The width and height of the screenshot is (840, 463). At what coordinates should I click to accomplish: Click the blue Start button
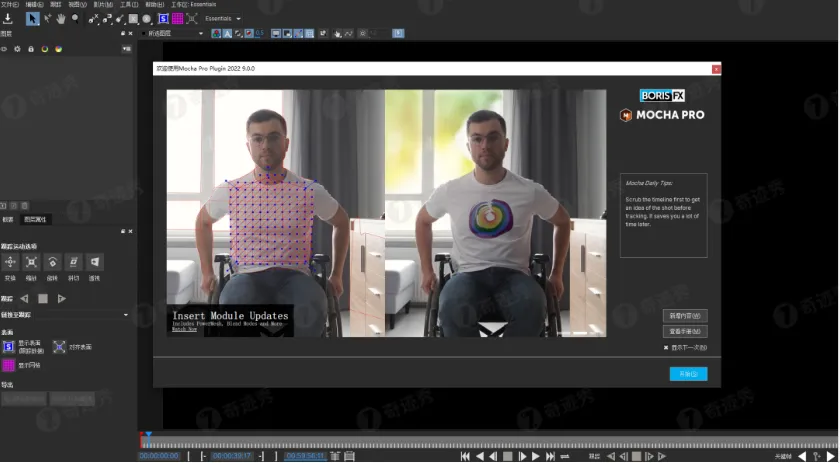[x=688, y=374]
